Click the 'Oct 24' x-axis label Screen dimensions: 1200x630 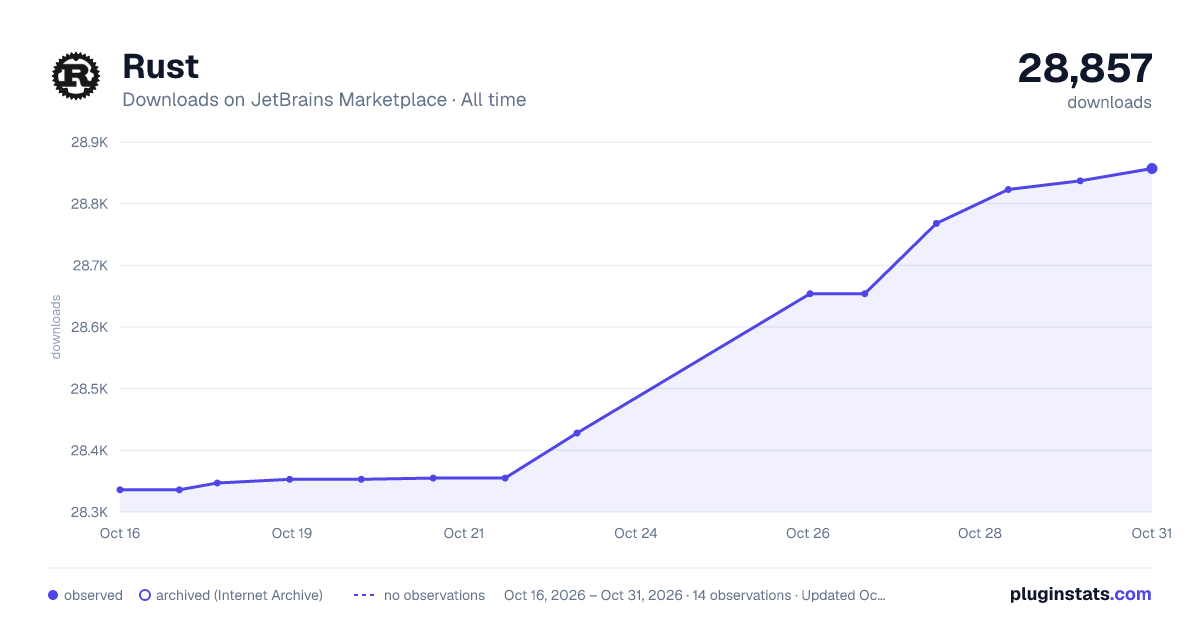point(636,533)
